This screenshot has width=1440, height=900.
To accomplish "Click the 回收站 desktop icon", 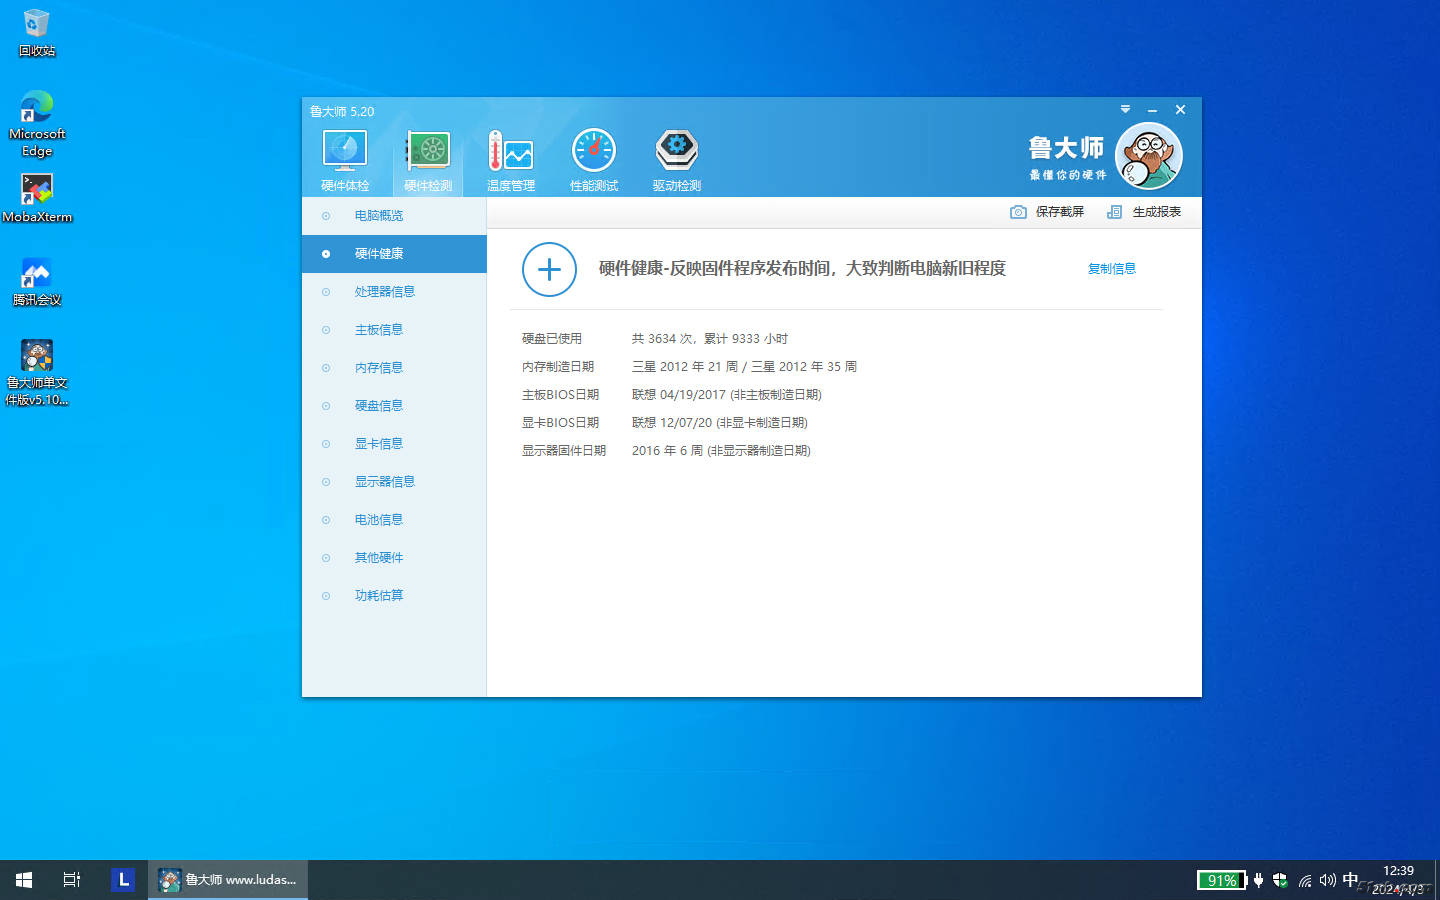I will point(37,33).
